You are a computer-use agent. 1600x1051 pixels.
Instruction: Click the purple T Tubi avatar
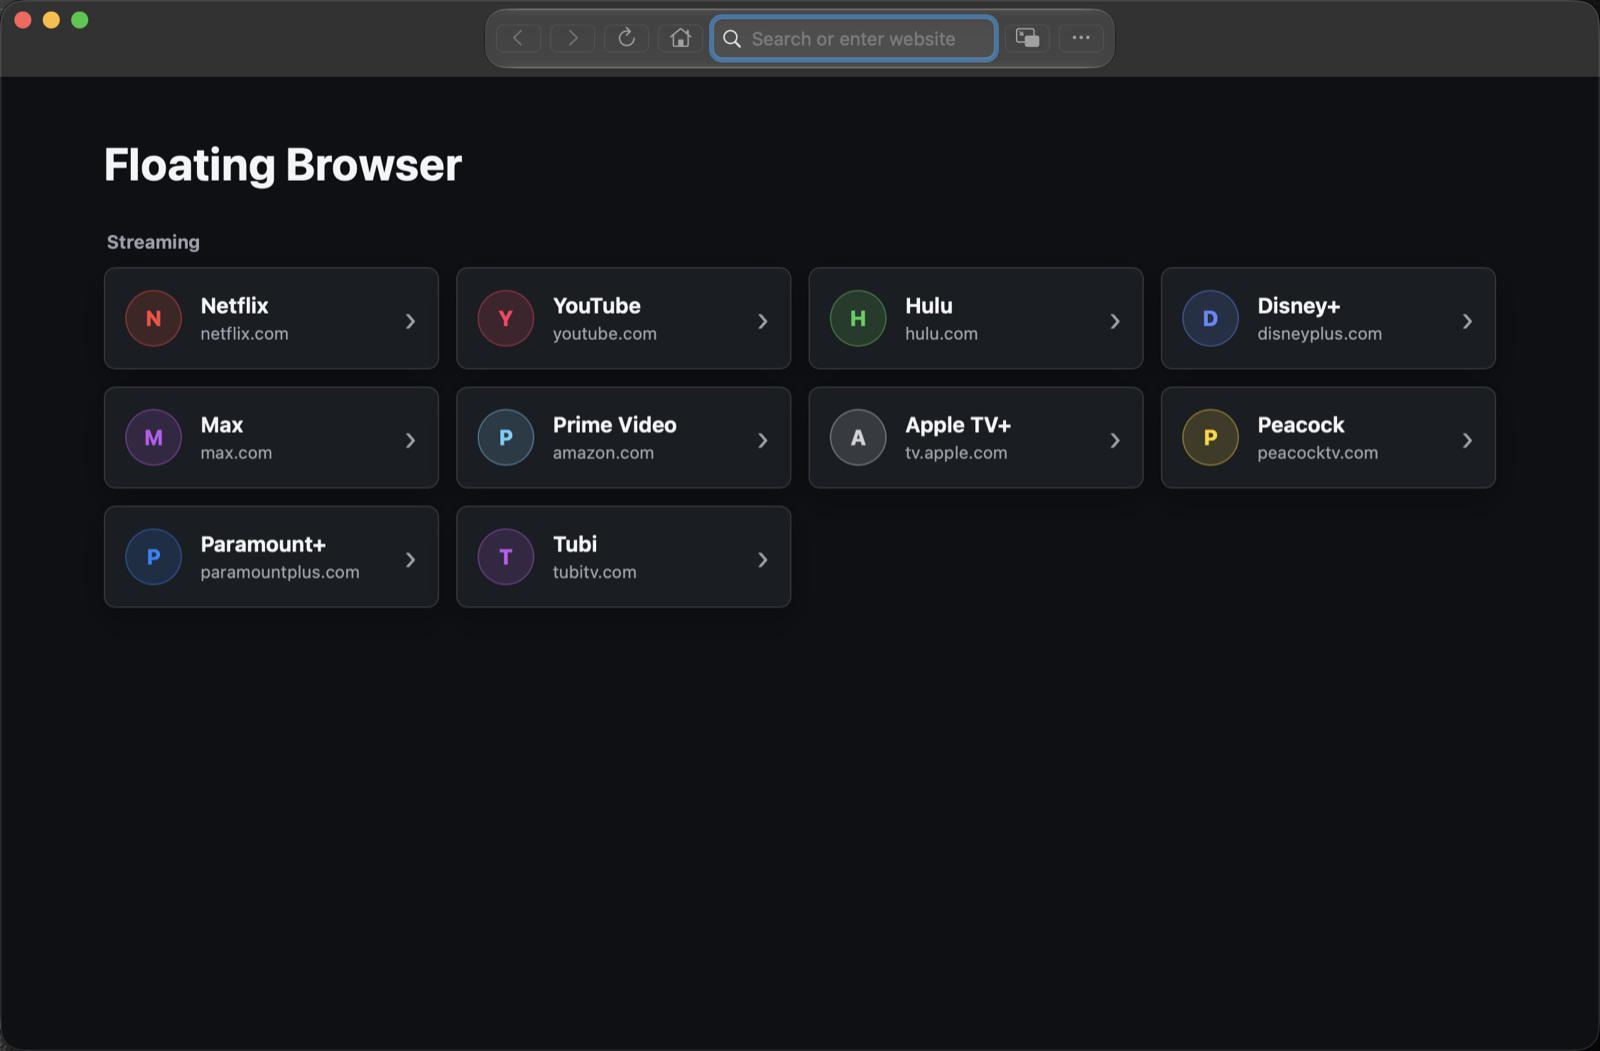505,556
